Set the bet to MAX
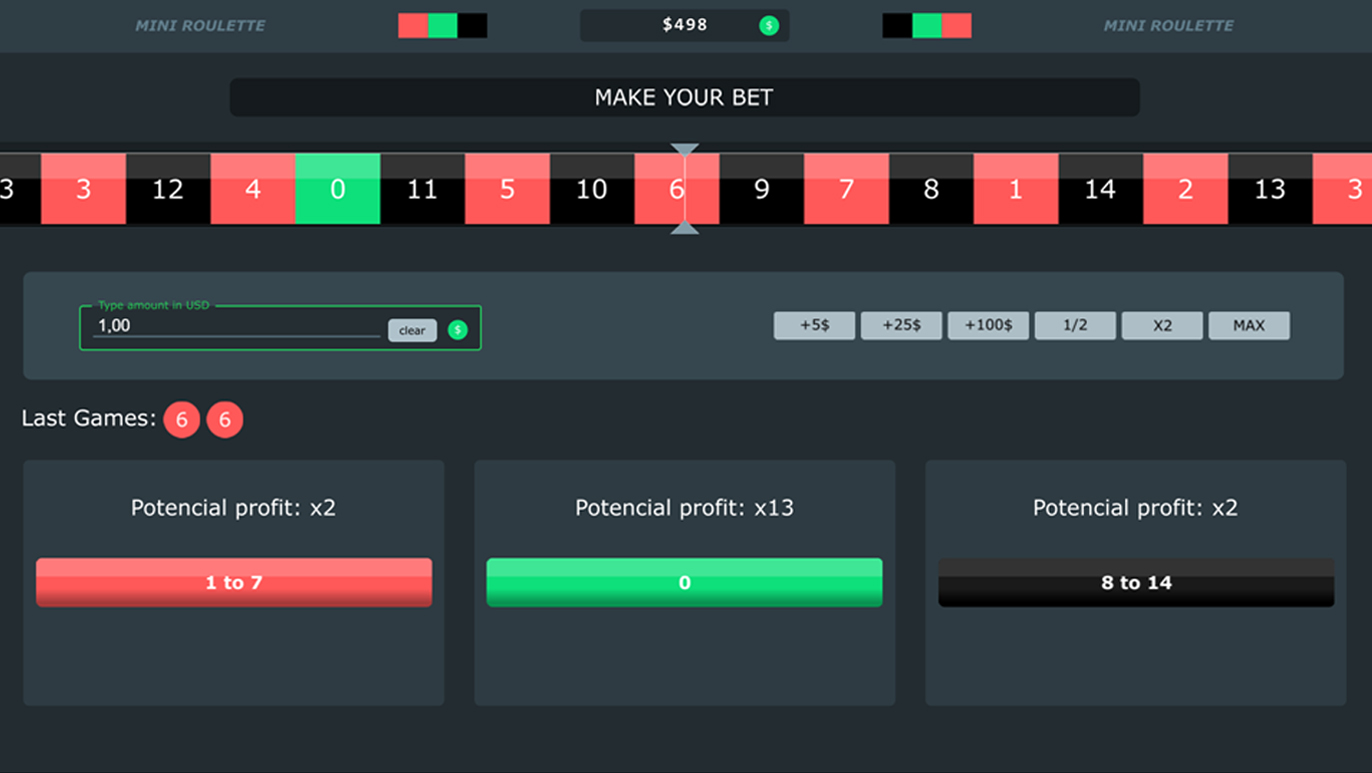Viewport: 1372px width, 773px height. (x=1249, y=325)
